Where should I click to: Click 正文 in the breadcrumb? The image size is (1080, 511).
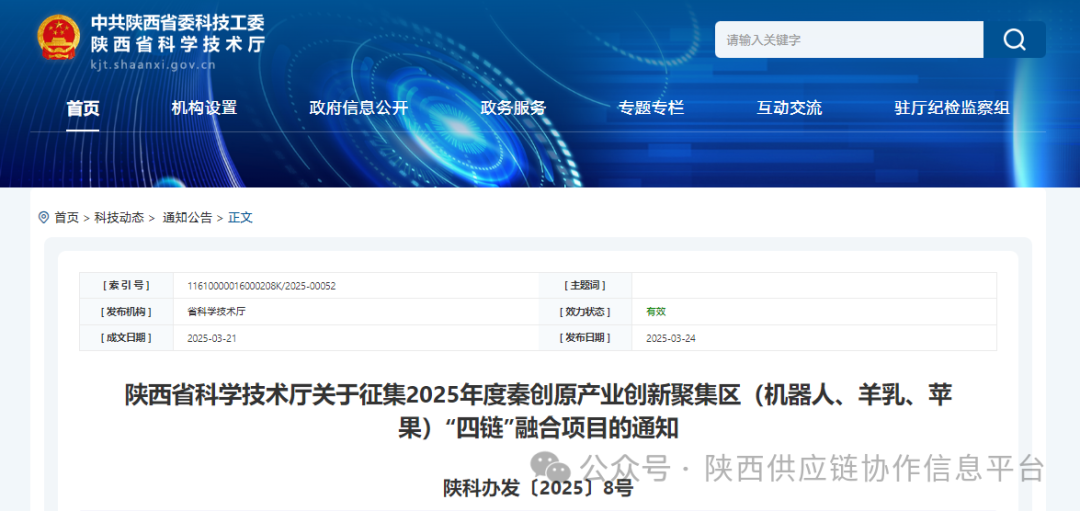click(240, 218)
